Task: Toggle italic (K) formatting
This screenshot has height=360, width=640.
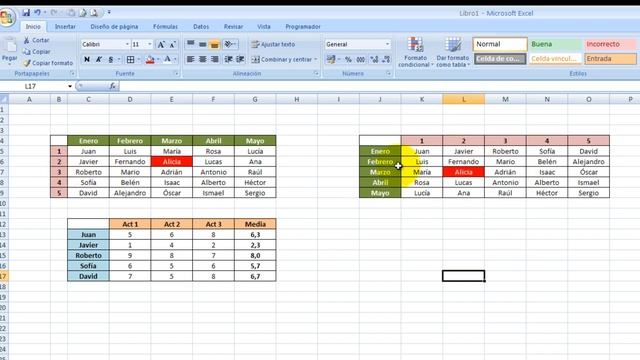Action: pos(98,60)
